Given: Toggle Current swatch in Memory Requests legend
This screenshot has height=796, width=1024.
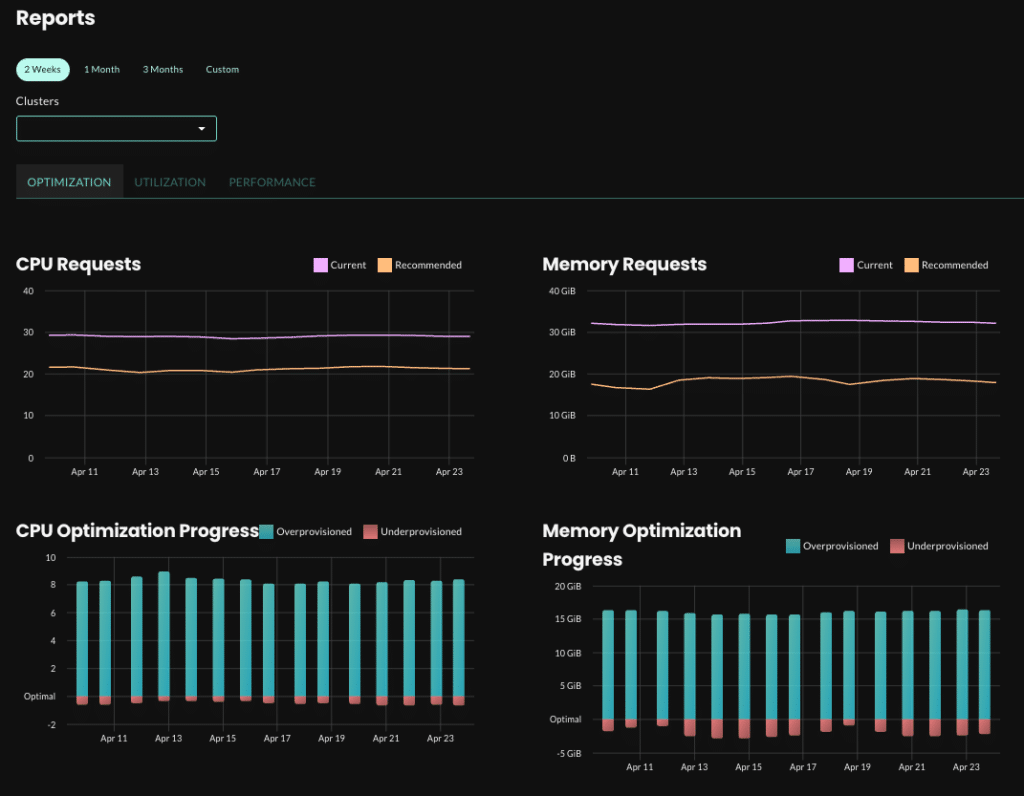Looking at the screenshot, I should (x=846, y=265).
